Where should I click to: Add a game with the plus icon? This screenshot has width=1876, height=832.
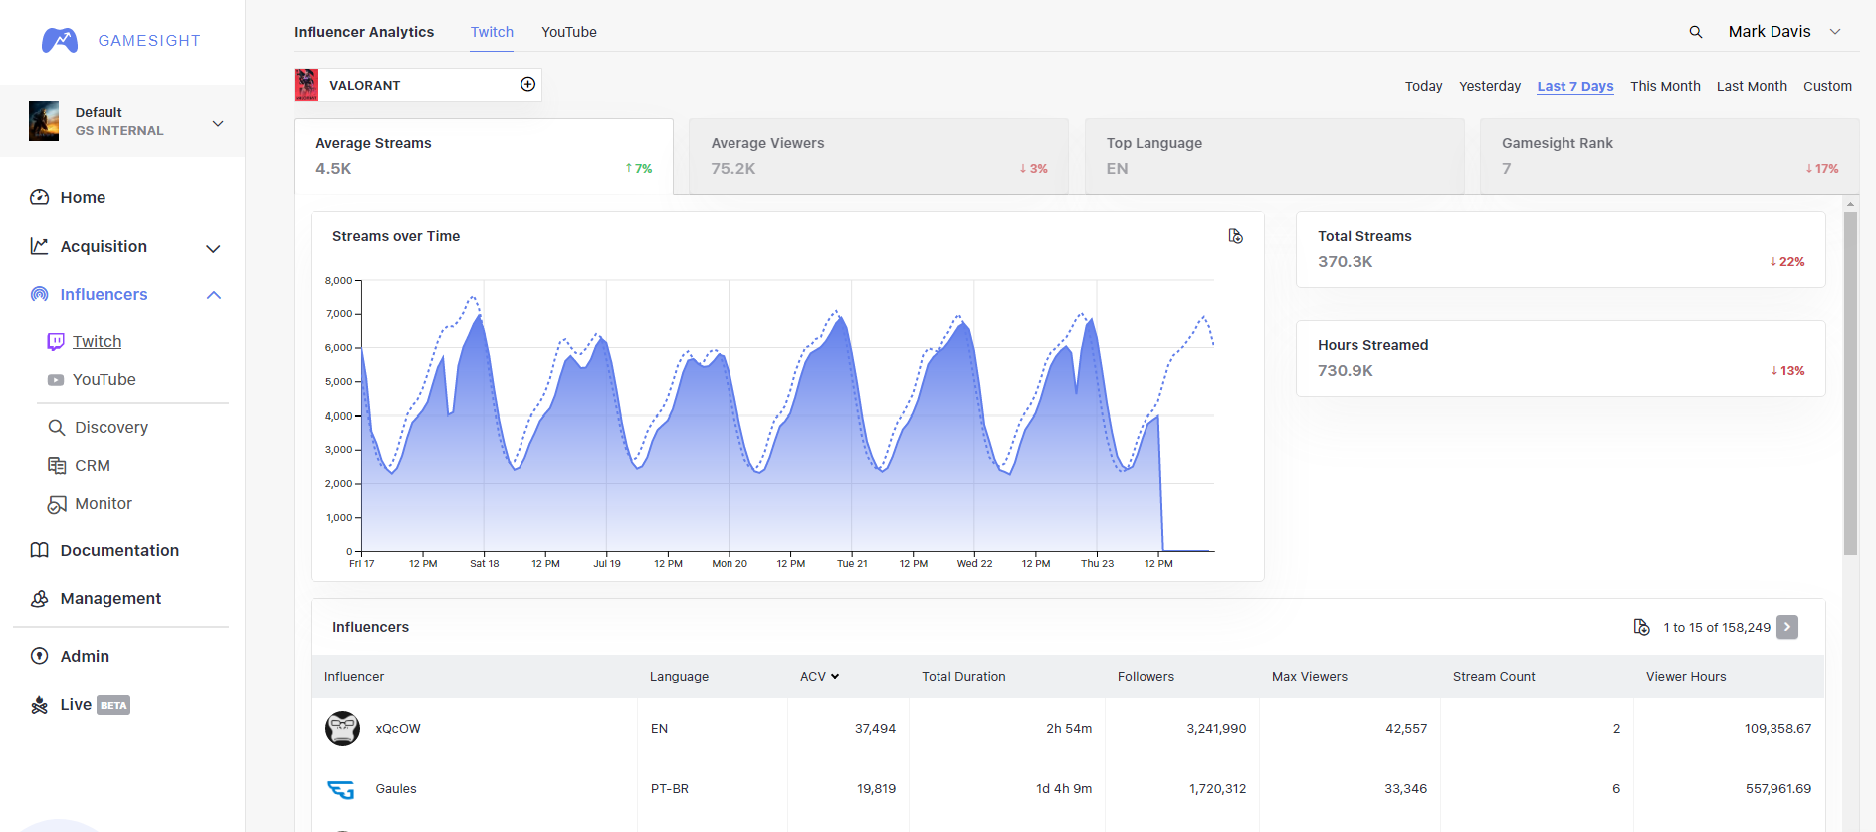[528, 84]
